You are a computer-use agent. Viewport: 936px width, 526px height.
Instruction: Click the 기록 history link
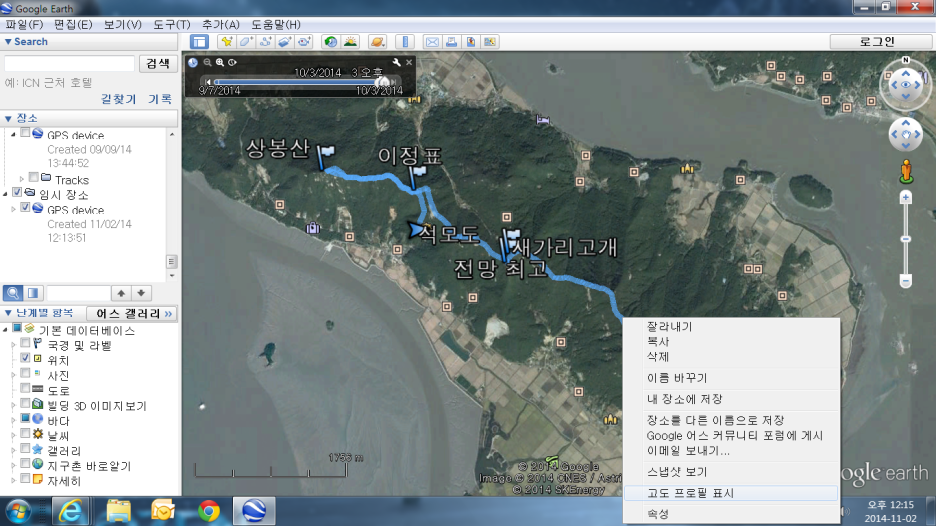point(159,99)
